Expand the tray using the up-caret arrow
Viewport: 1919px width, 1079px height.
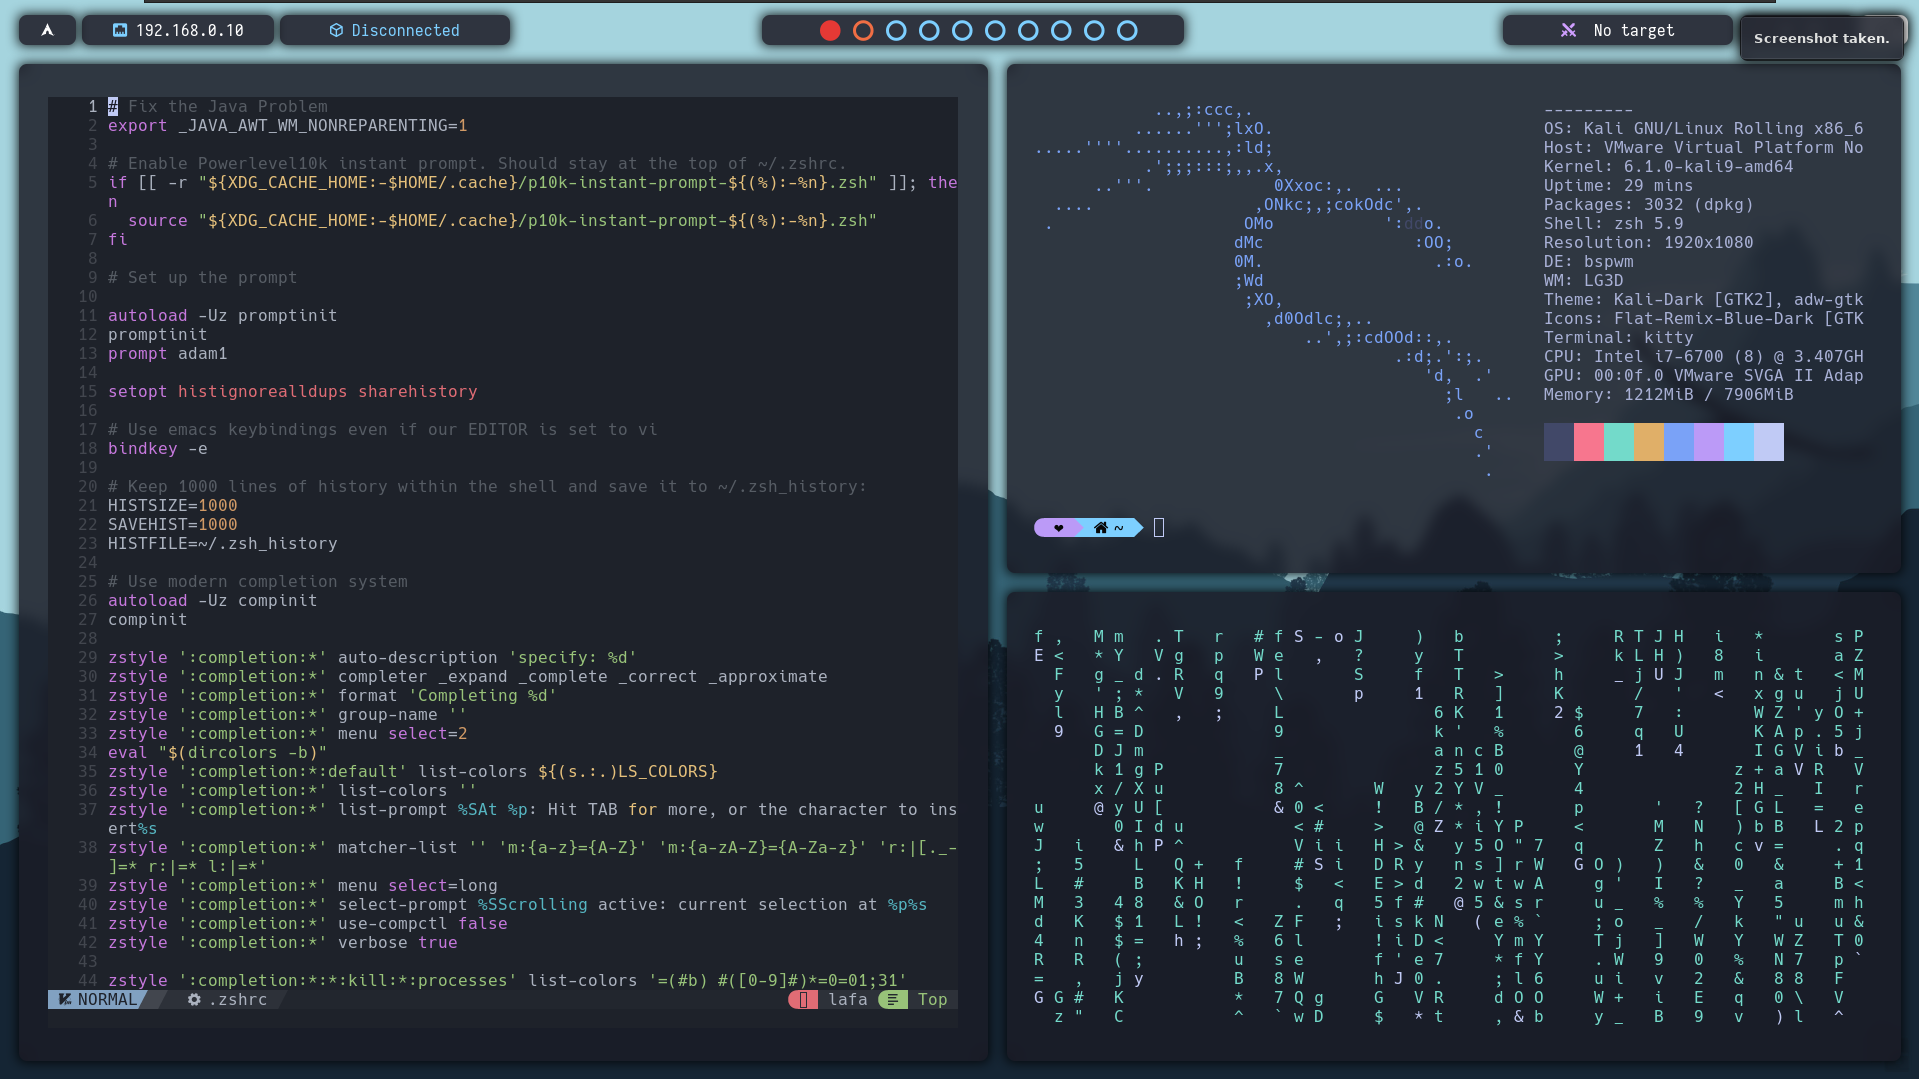(46, 30)
